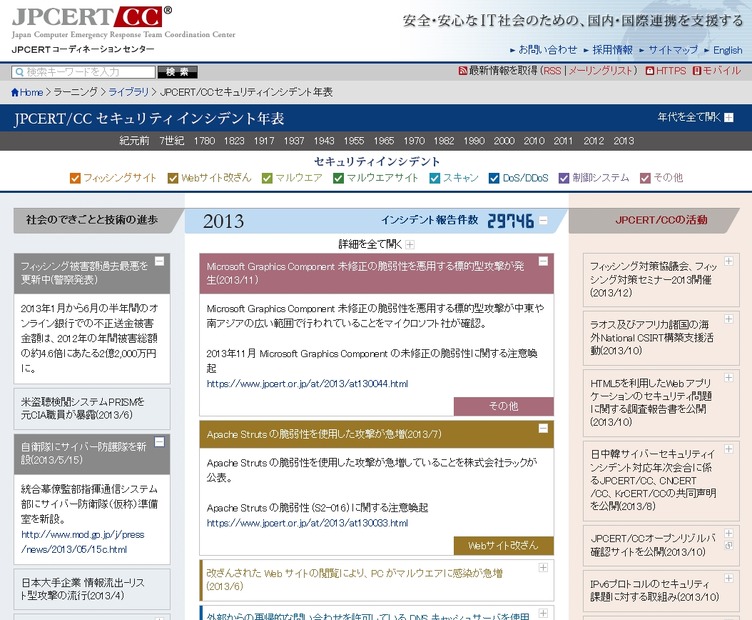Expand all eras with 年代を全て開く plus

728,117
